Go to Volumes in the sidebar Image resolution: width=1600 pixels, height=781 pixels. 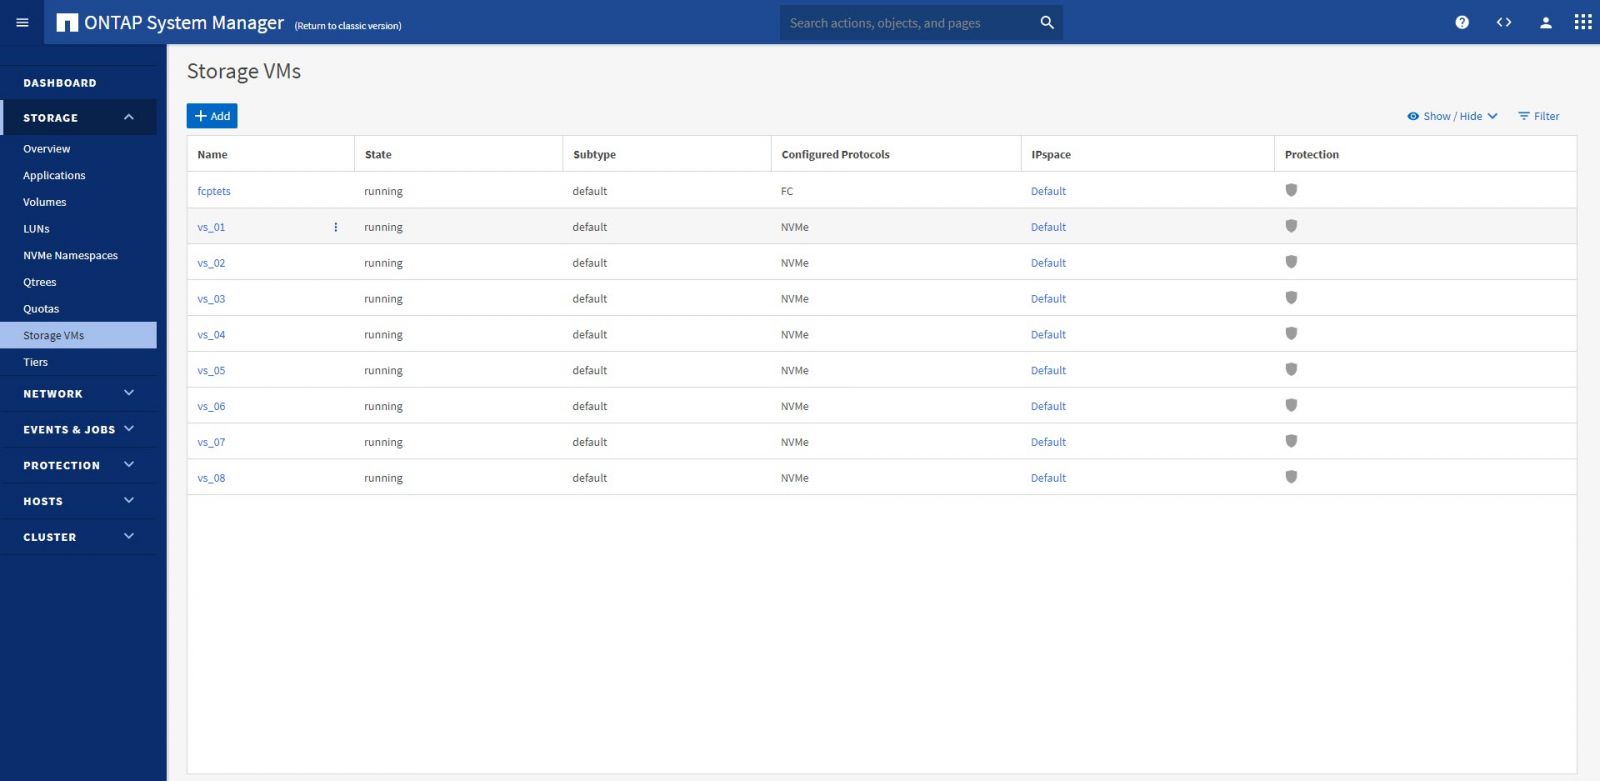(x=45, y=202)
